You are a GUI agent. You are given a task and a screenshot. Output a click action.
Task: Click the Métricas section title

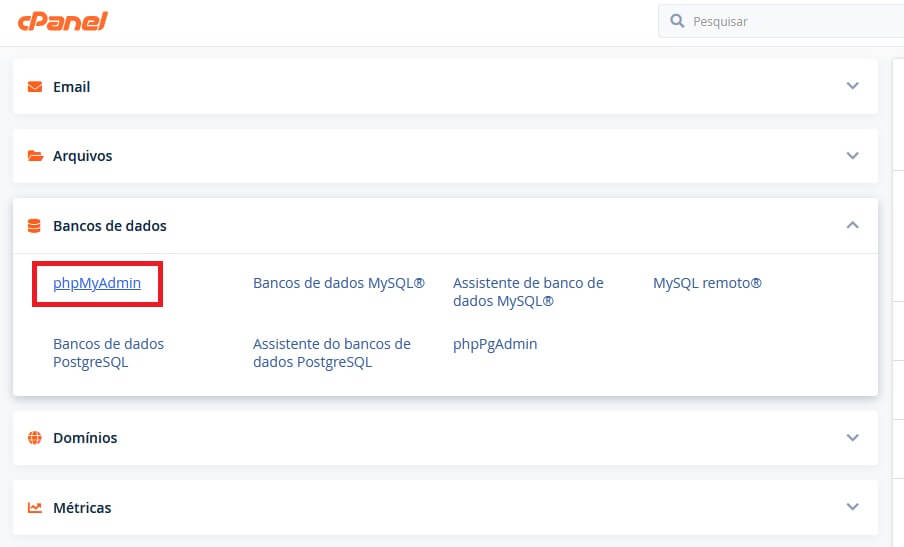pos(82,507)
